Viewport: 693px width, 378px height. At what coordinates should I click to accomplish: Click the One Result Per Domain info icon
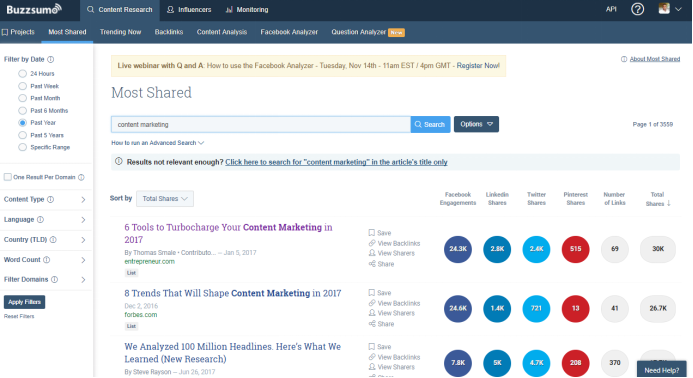click(x=81, y=177)
